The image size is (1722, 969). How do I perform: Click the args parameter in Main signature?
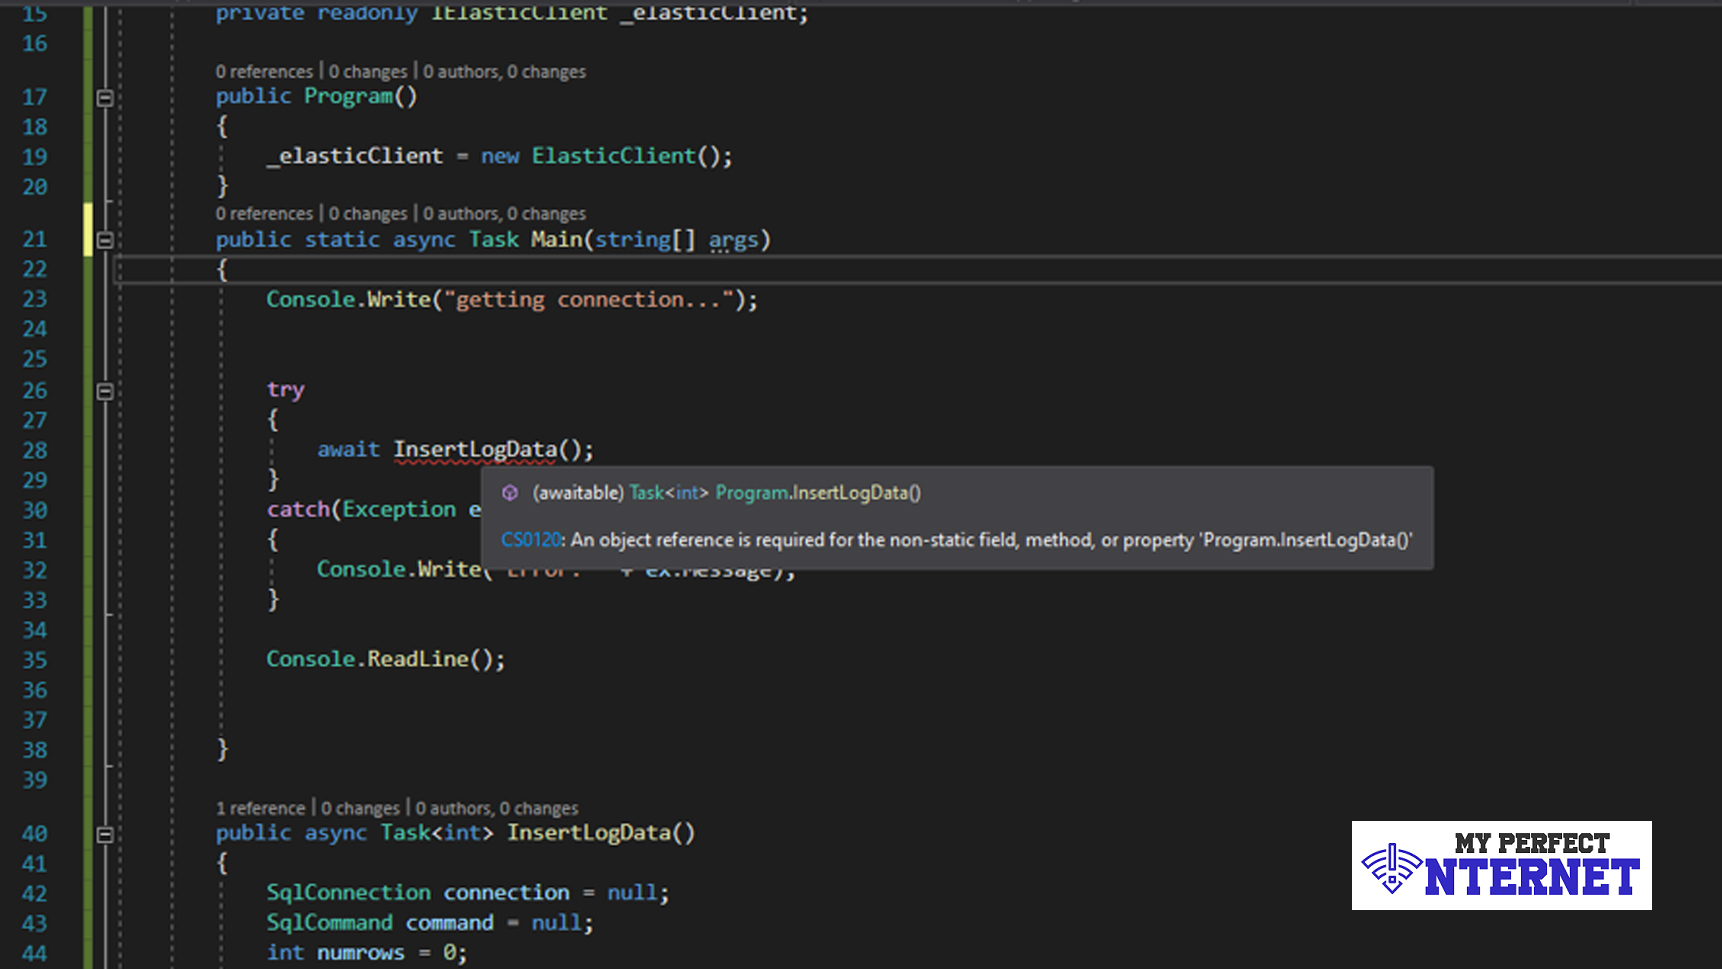[734, 240]
